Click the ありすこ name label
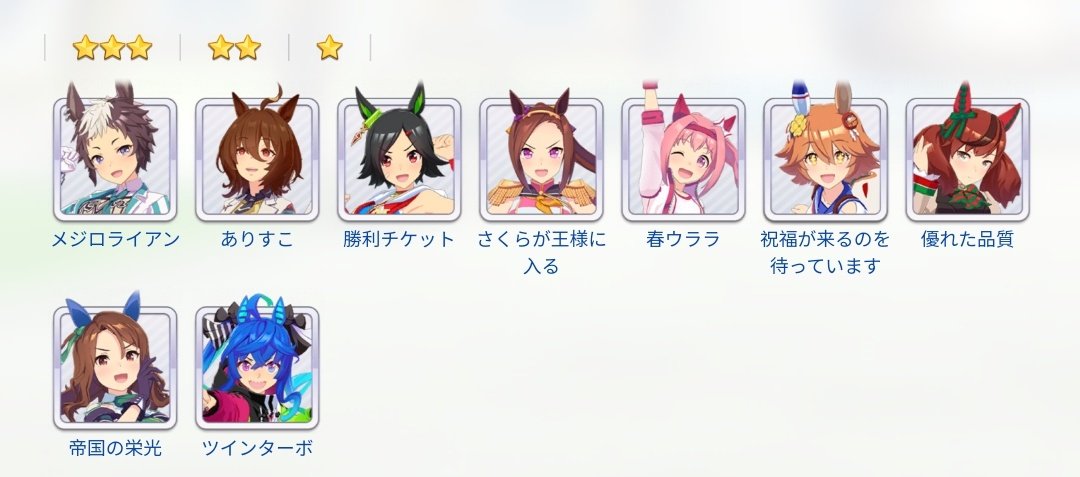This screenshot has height=477, width=1080. tap(257, 240)
